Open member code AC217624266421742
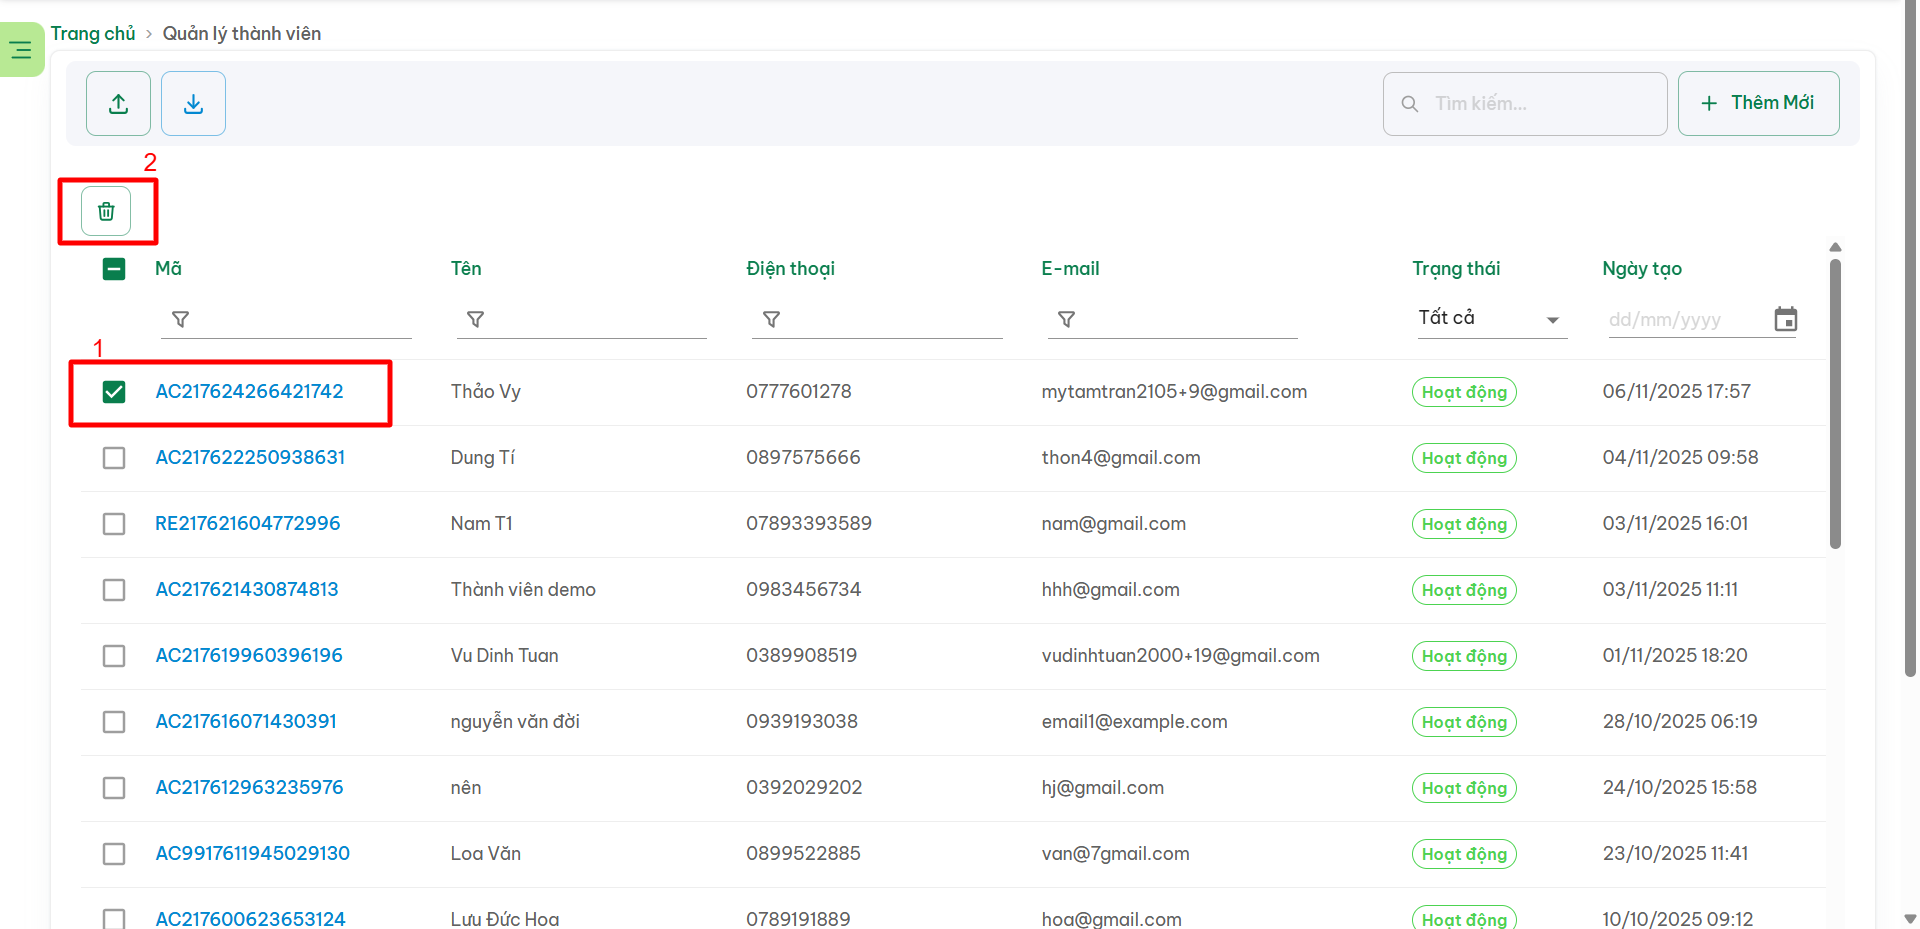1920x929 pixels. (x=249, y=392)
